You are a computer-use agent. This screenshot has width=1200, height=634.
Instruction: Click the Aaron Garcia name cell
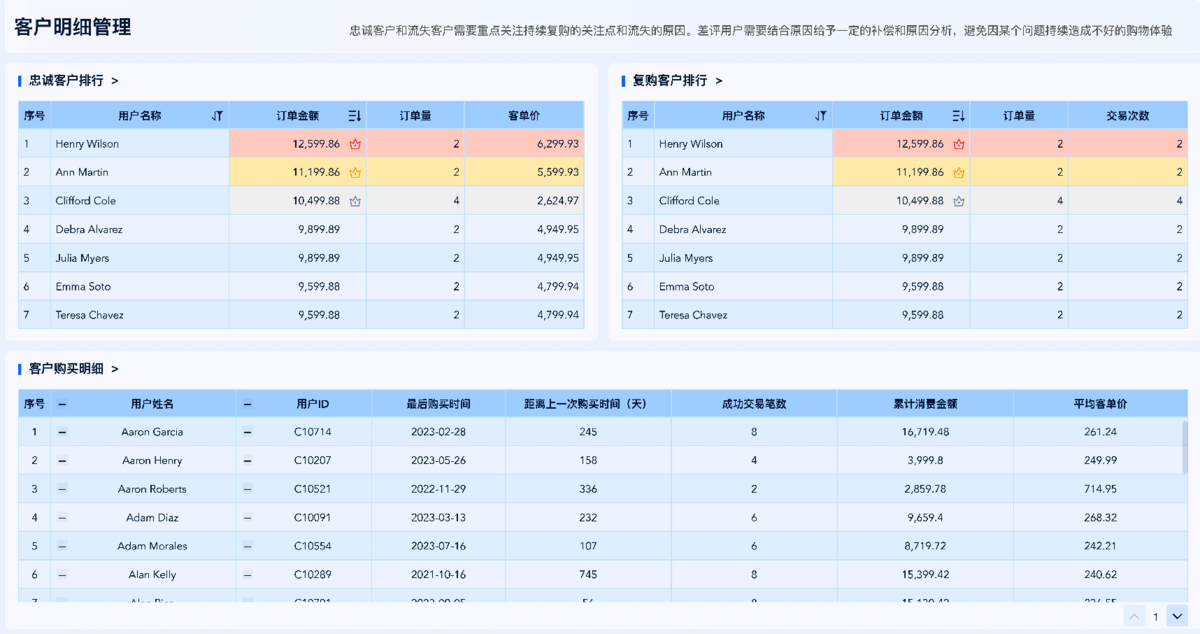[152, 432]
